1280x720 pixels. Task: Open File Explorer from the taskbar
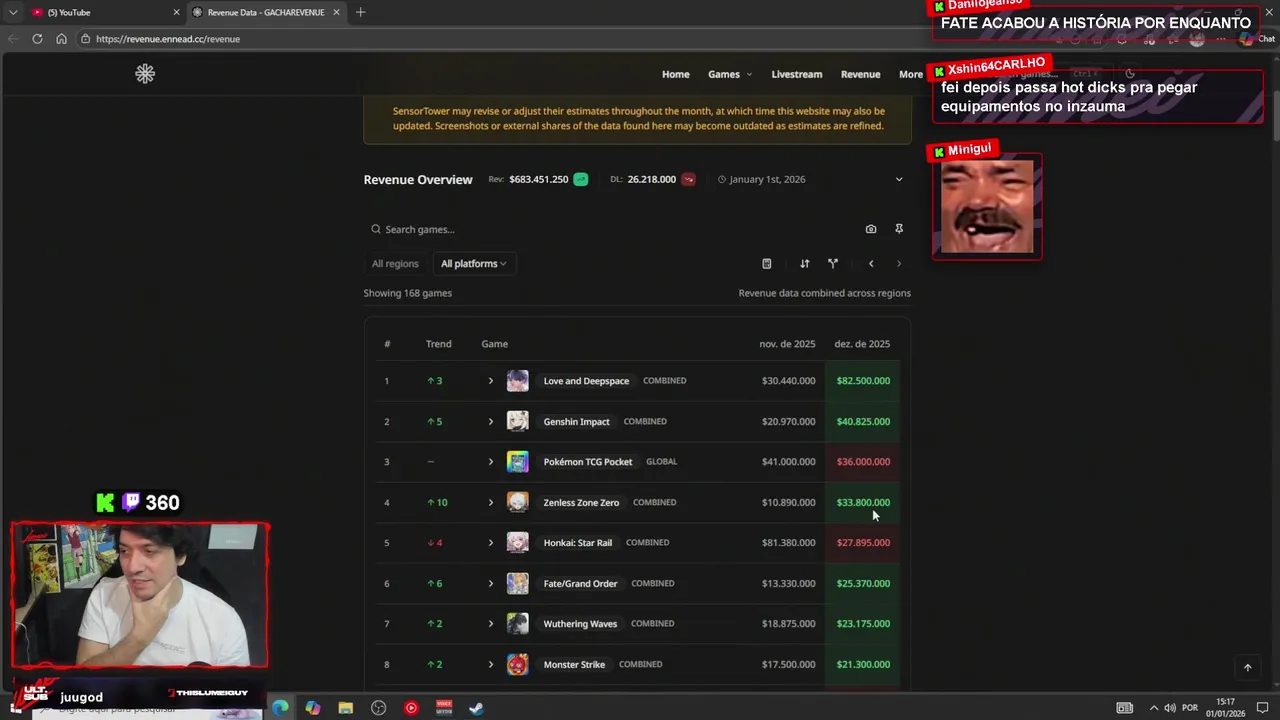click(x=345, y=708)
